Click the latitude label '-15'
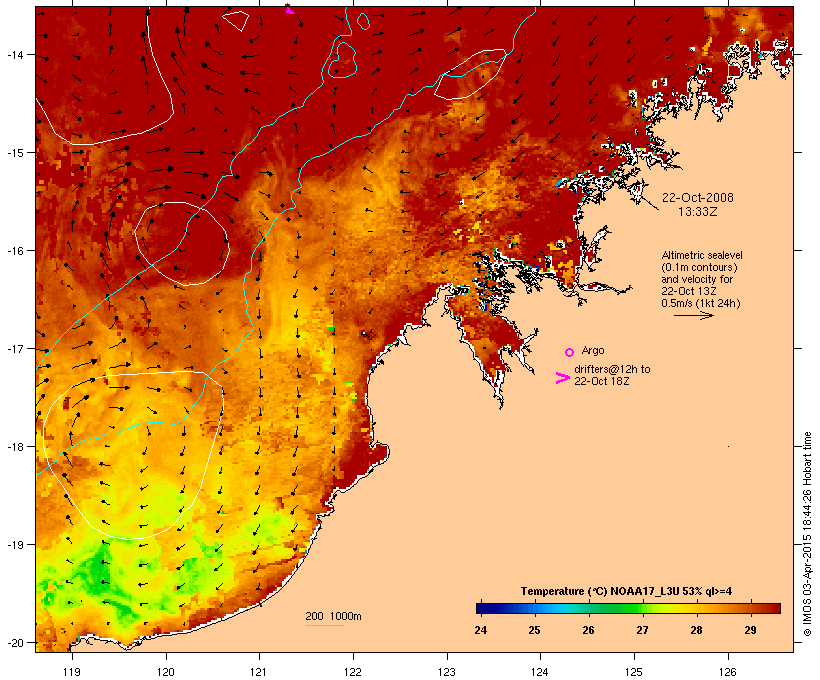820x680 pixels. coord(15,152)
